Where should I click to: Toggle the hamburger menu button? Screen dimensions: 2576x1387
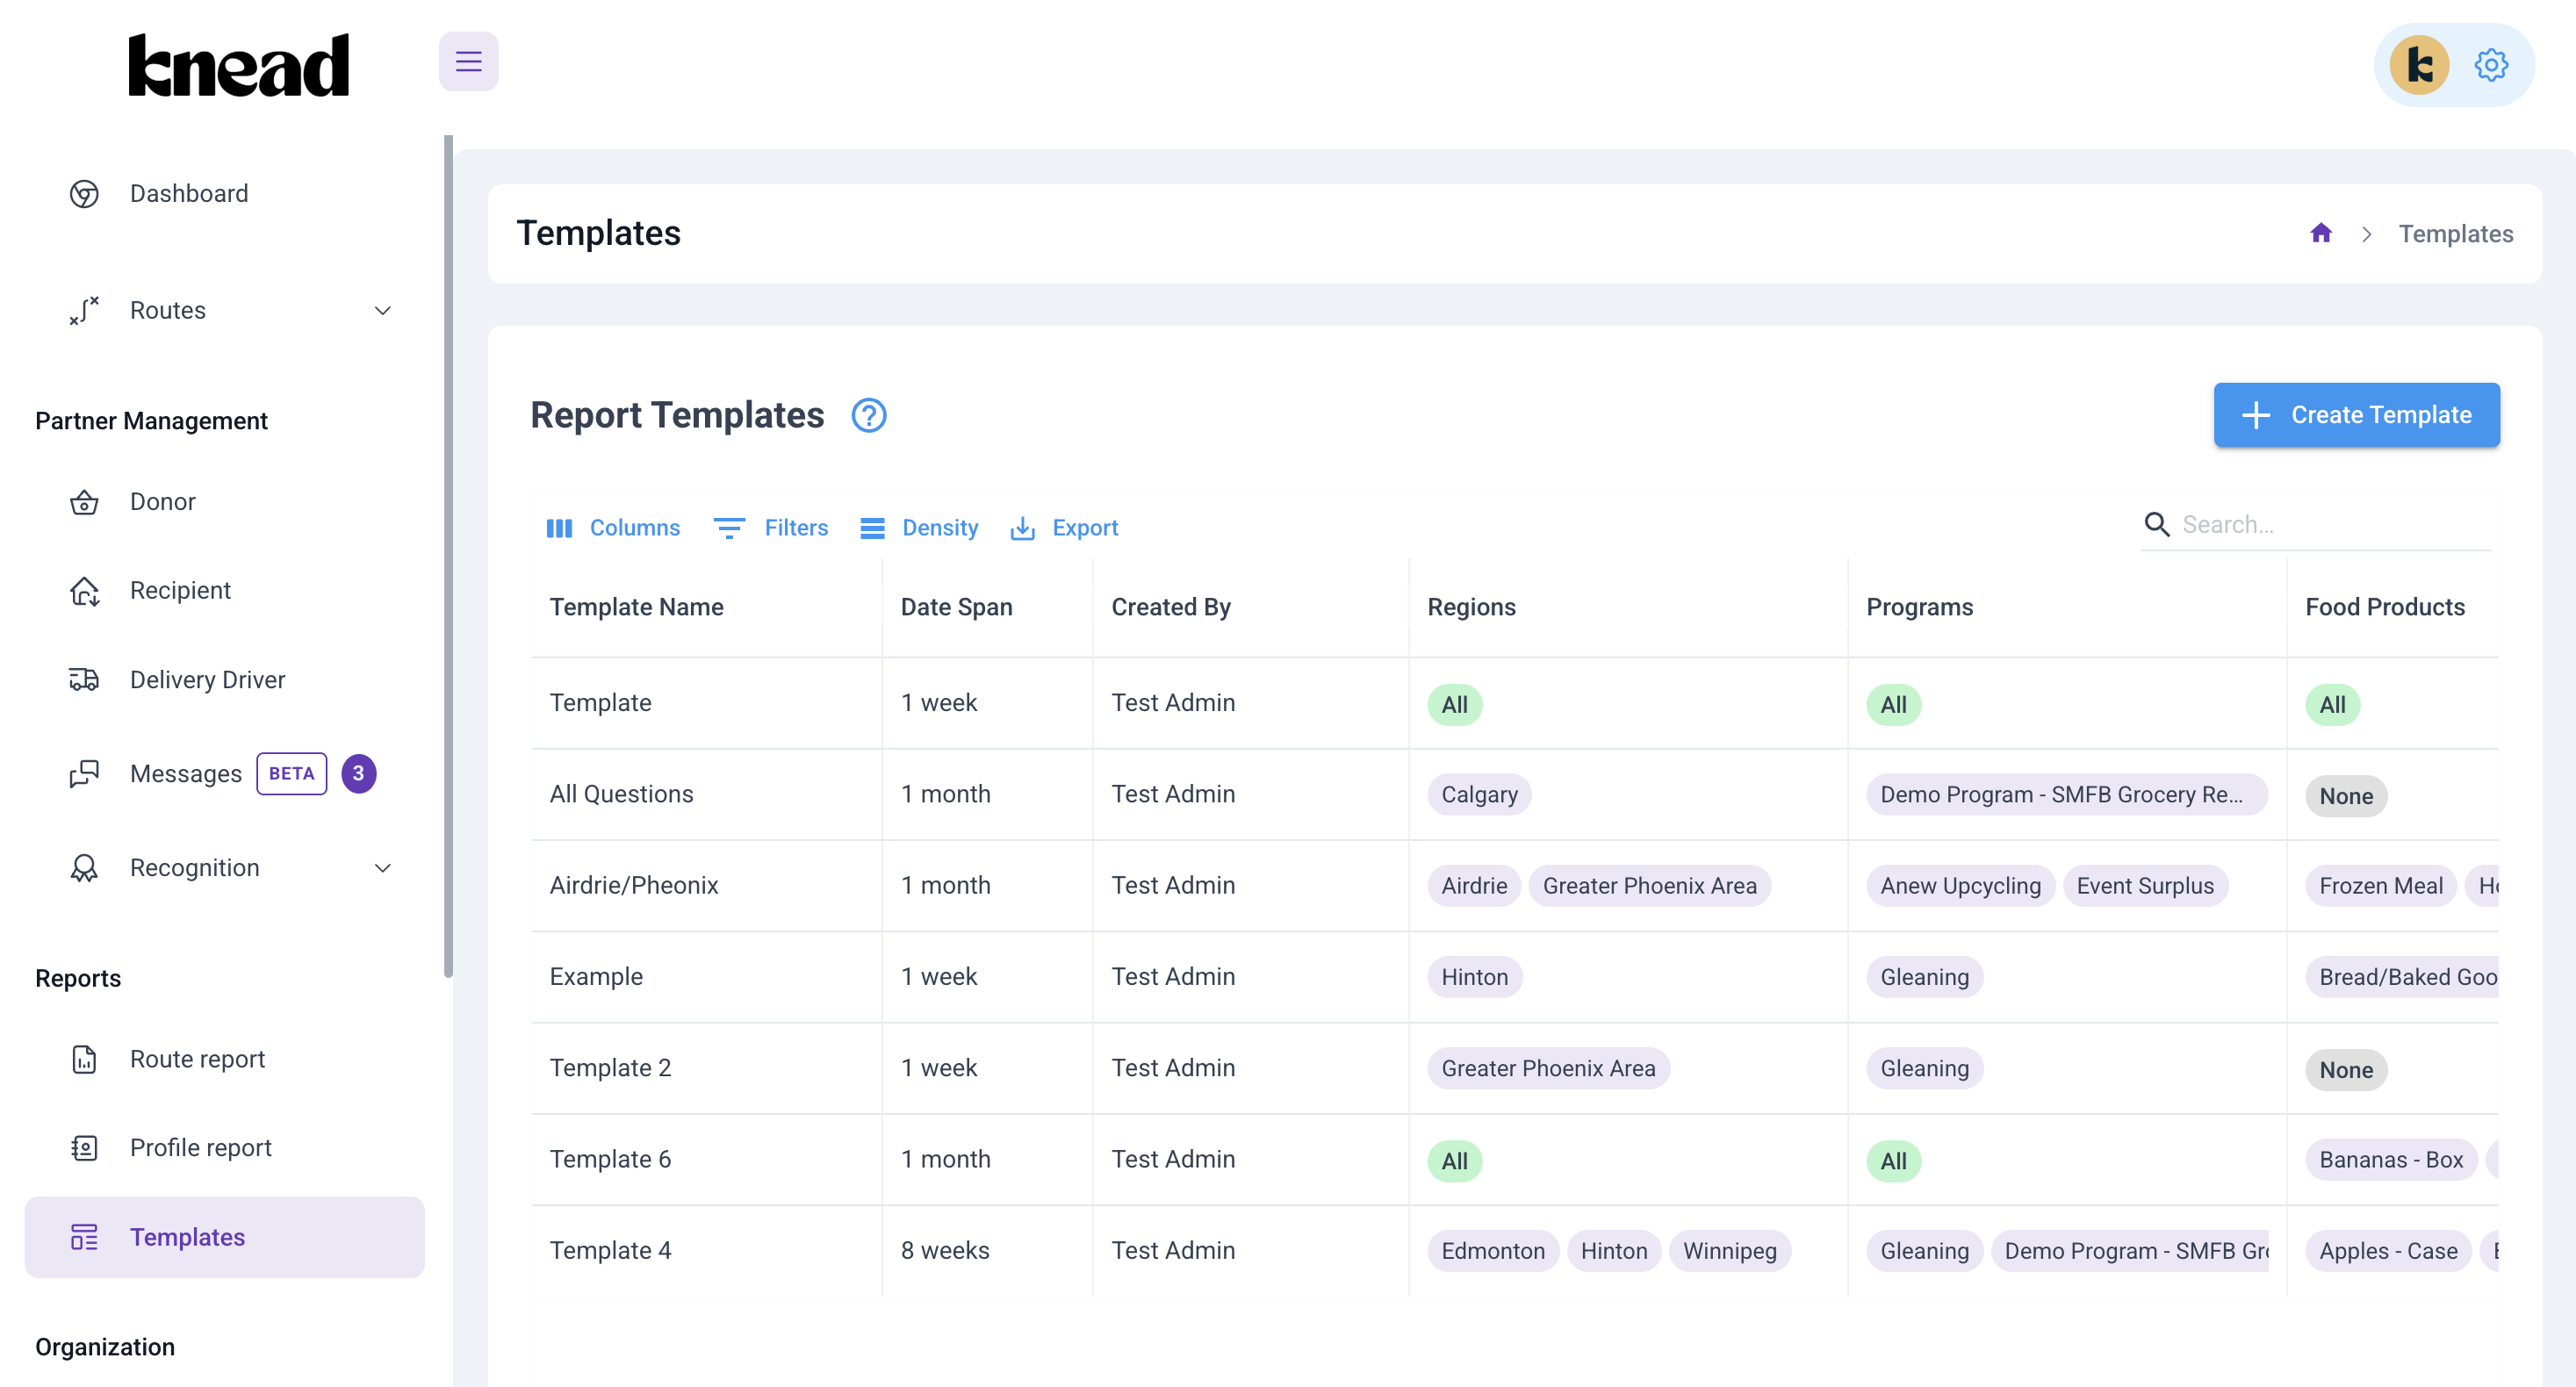coord(468,62)
